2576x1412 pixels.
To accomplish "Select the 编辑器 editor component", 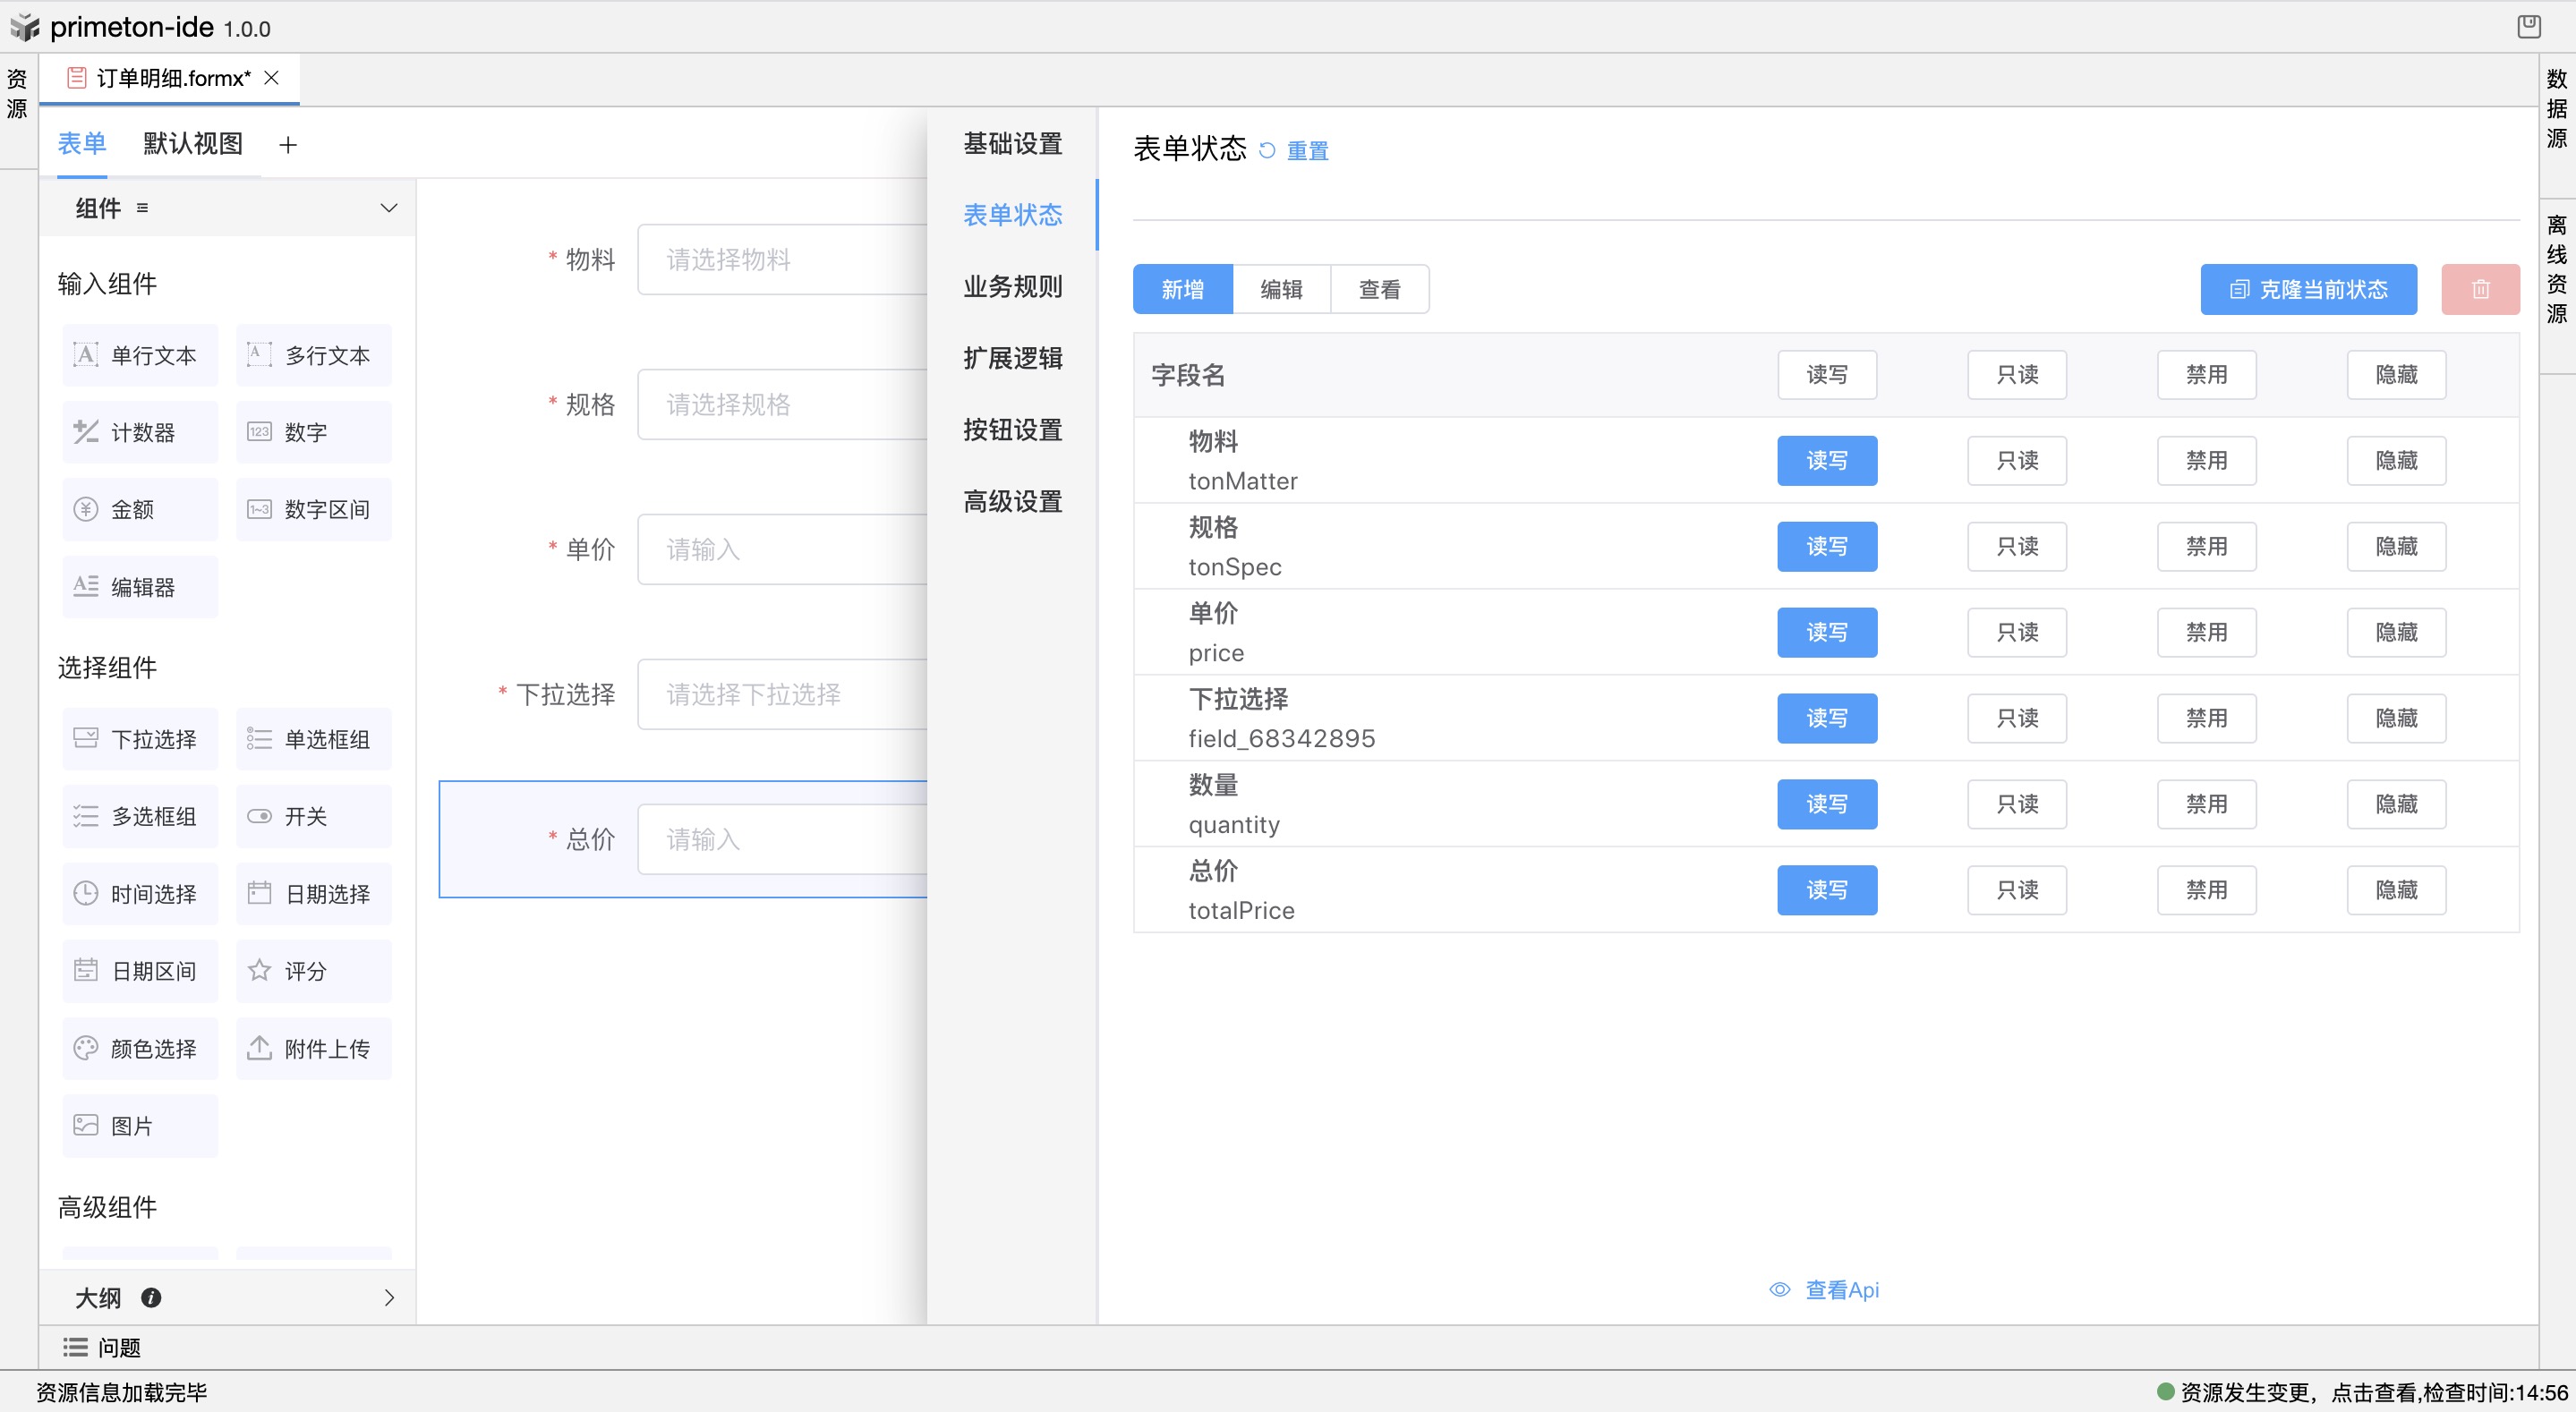I will pyautogui.click(x=139, y=586).
